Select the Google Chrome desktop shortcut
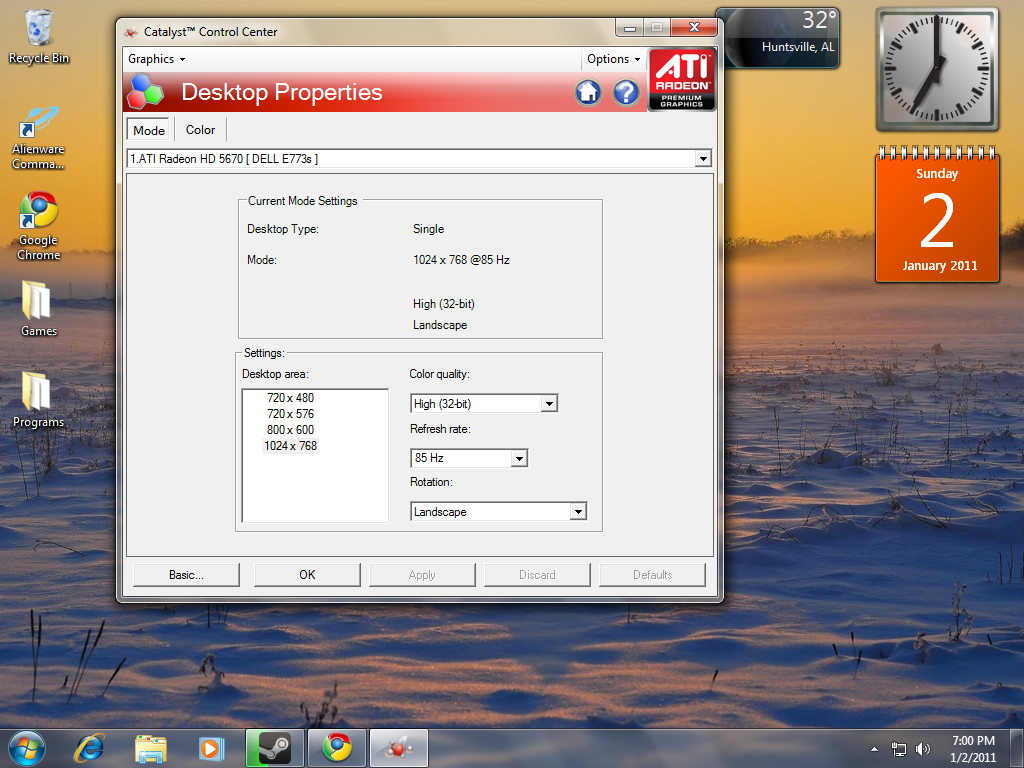Image resolution: width=1024 pixels, height=768 pixels. click(39, 227)
